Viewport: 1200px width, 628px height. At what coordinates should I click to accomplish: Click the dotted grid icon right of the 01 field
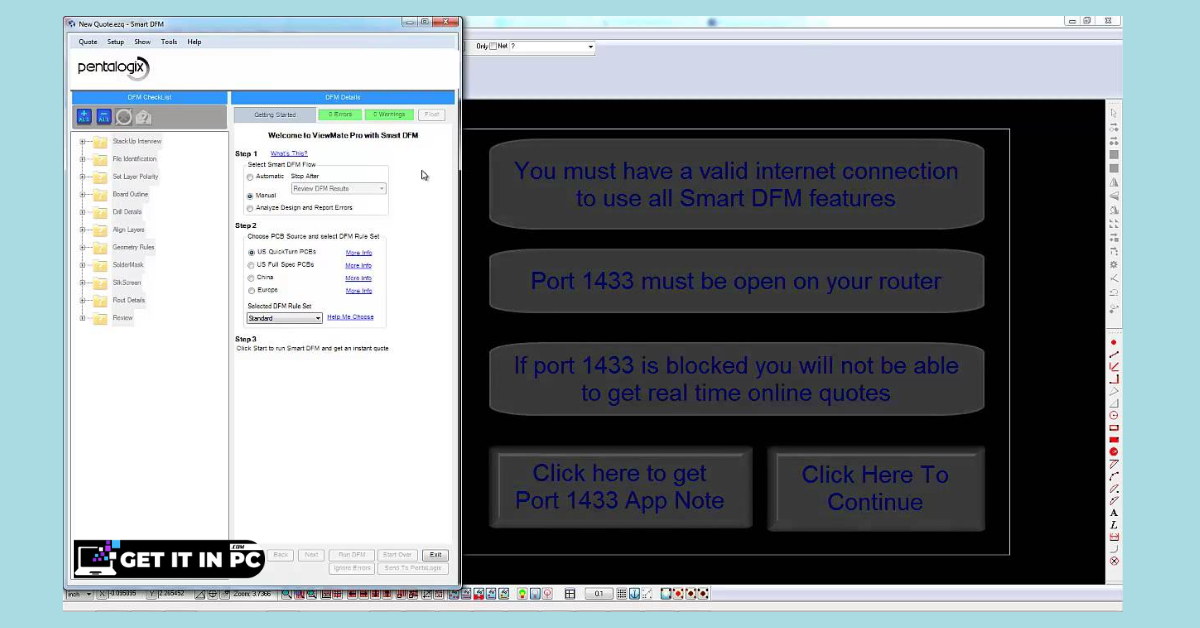(x=621, y=594)
